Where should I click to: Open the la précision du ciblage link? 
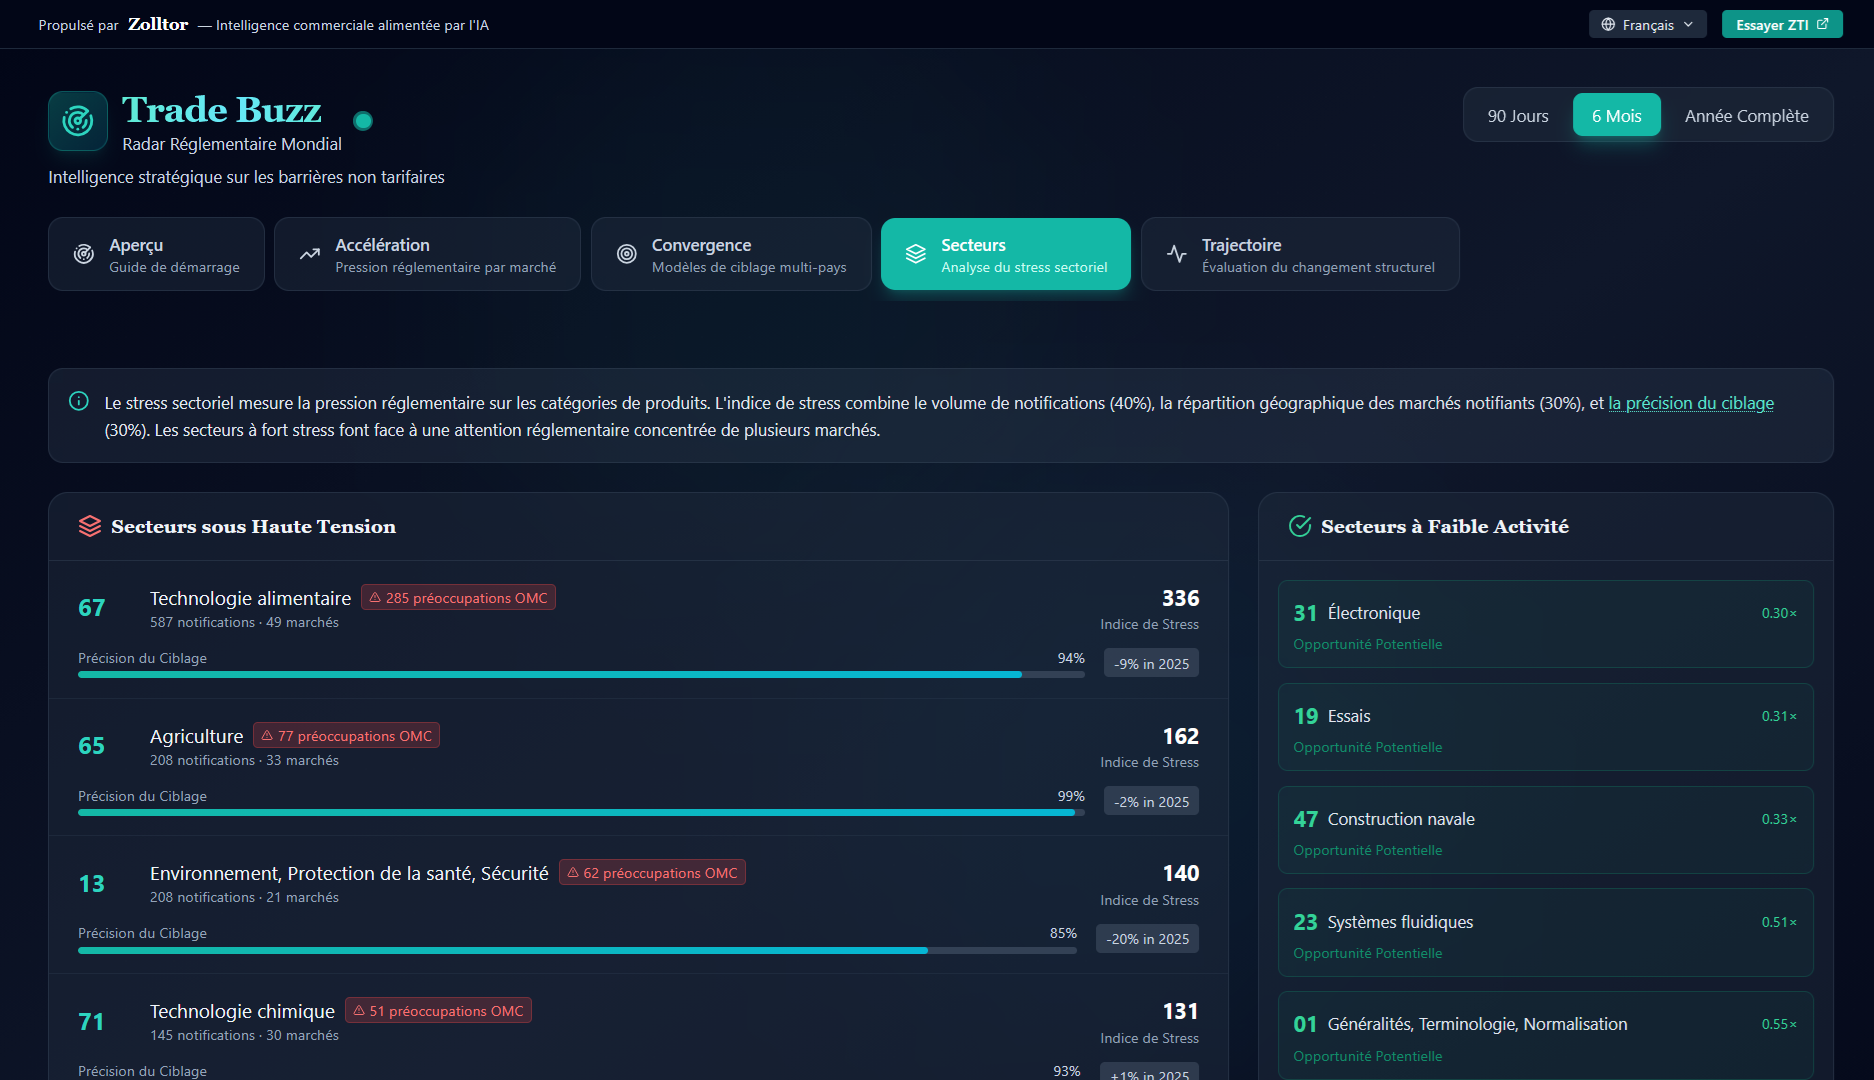(x=1691, y=403)
